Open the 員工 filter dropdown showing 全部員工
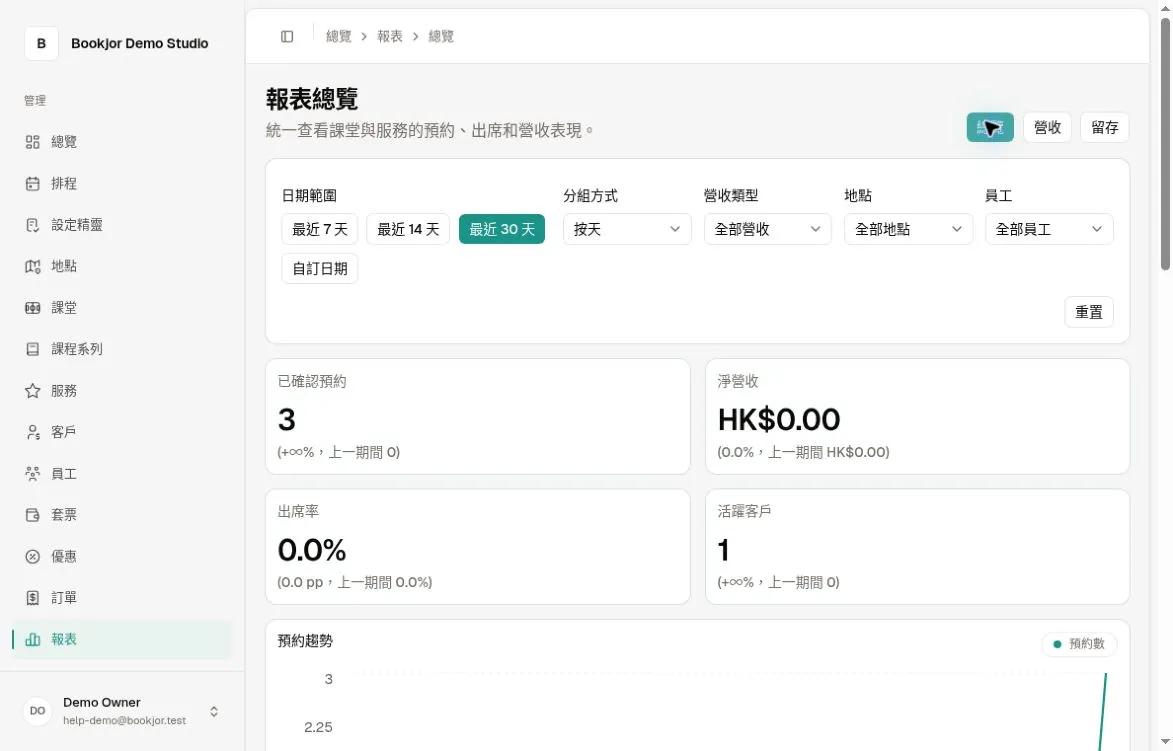This screenshot has width=1173, height=751. click(1049, 229)
